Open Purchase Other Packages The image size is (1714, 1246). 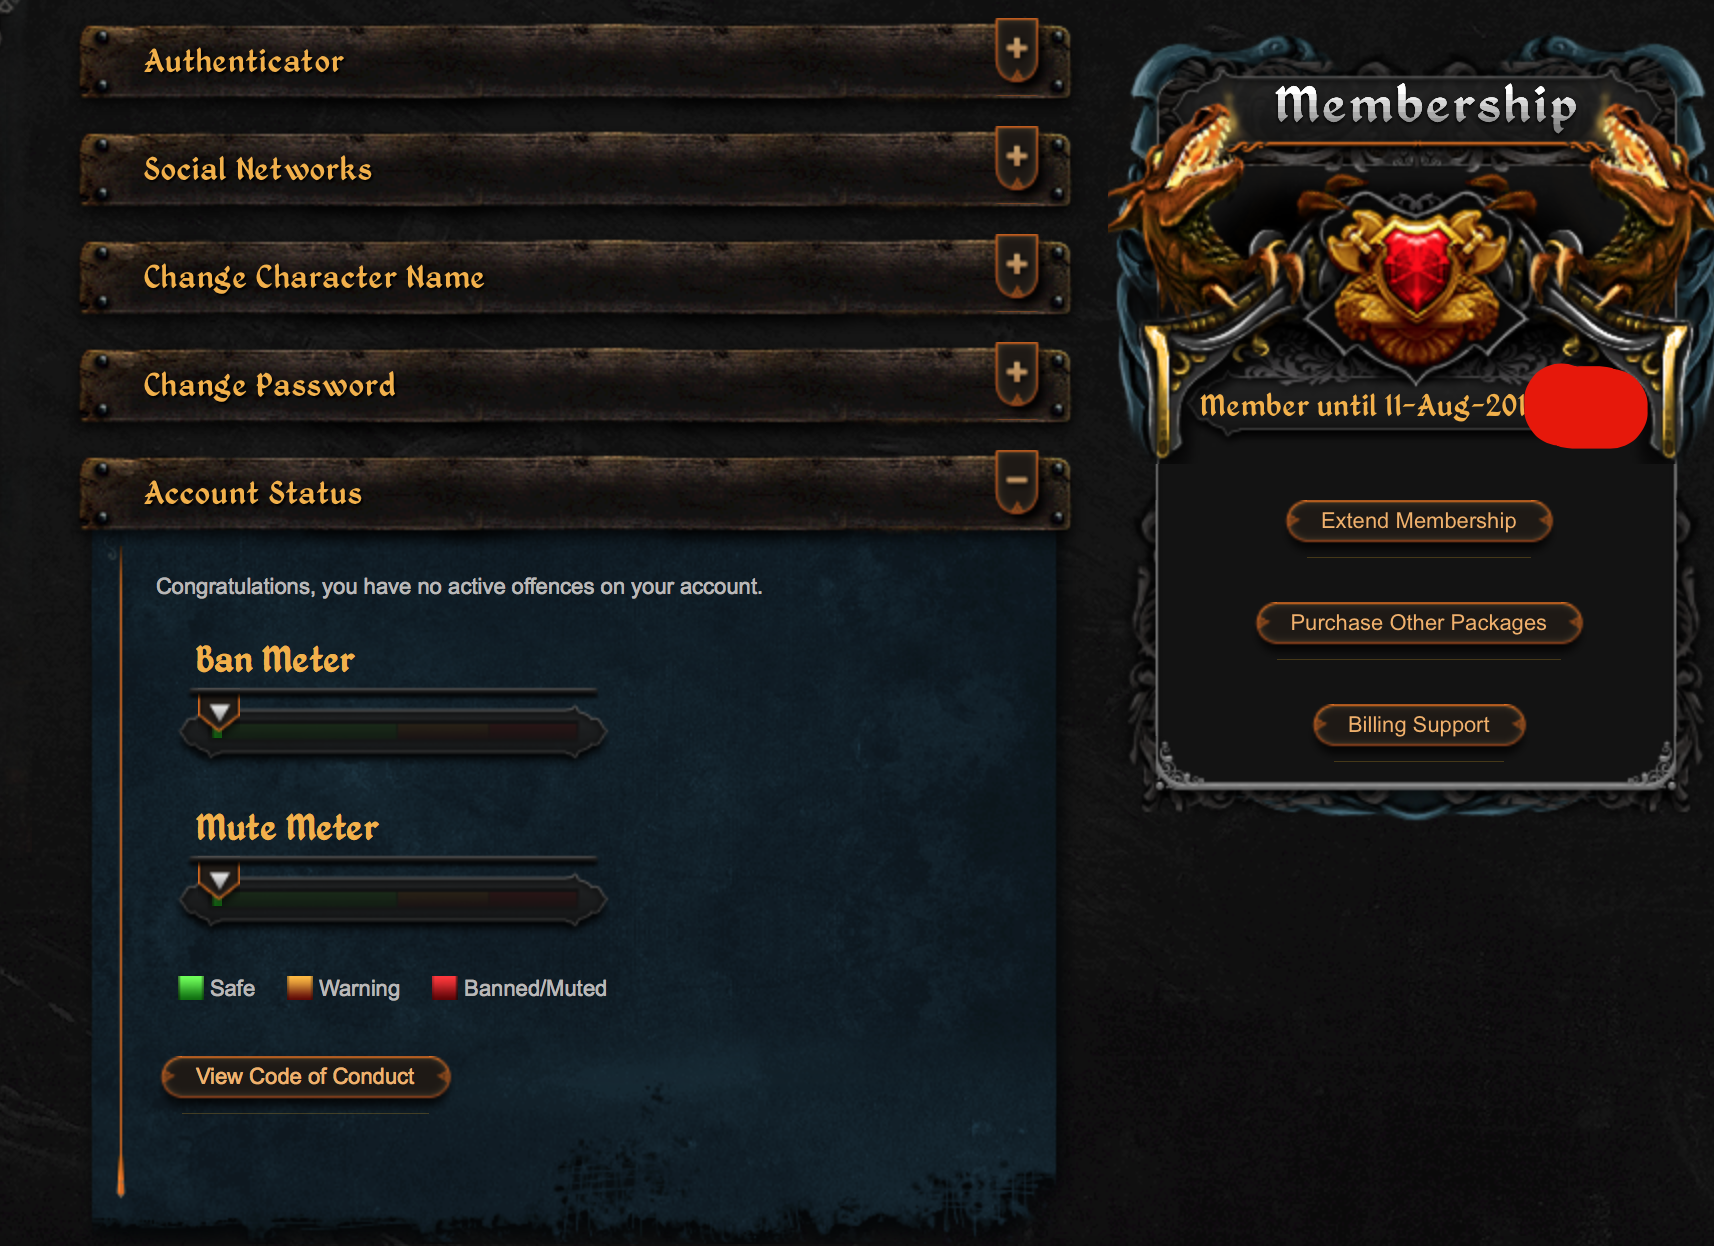1419,623
